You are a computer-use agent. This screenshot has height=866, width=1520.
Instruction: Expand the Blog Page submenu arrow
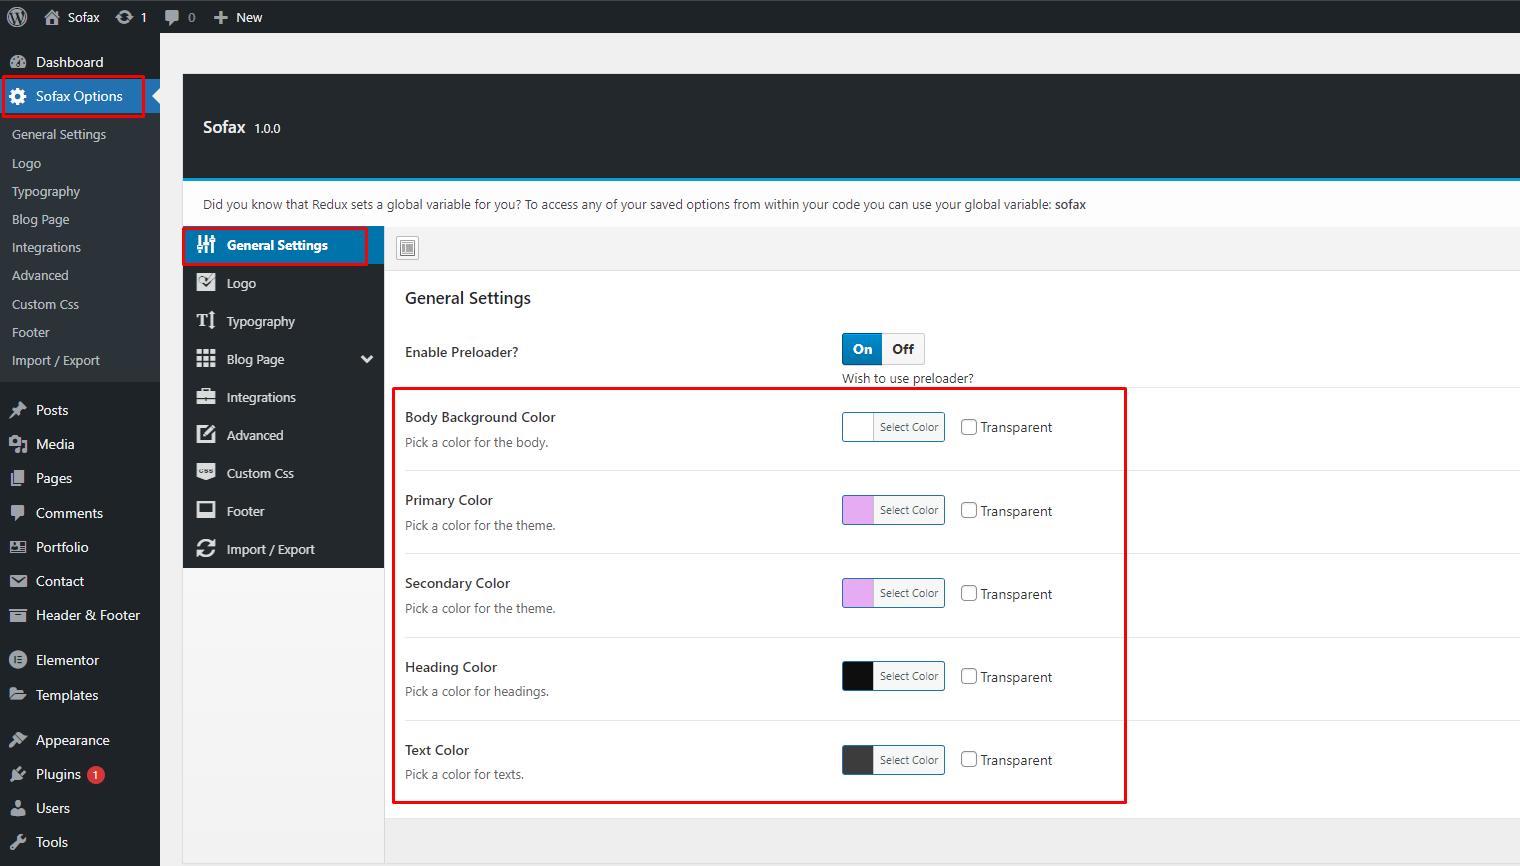367,359
